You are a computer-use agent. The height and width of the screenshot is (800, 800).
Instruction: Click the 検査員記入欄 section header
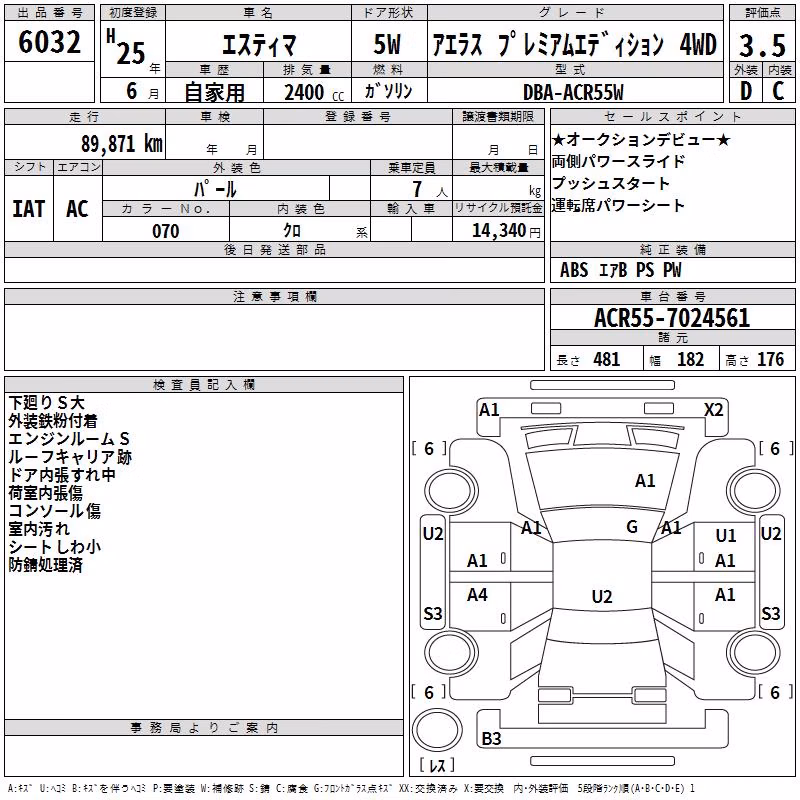[204, 385]
